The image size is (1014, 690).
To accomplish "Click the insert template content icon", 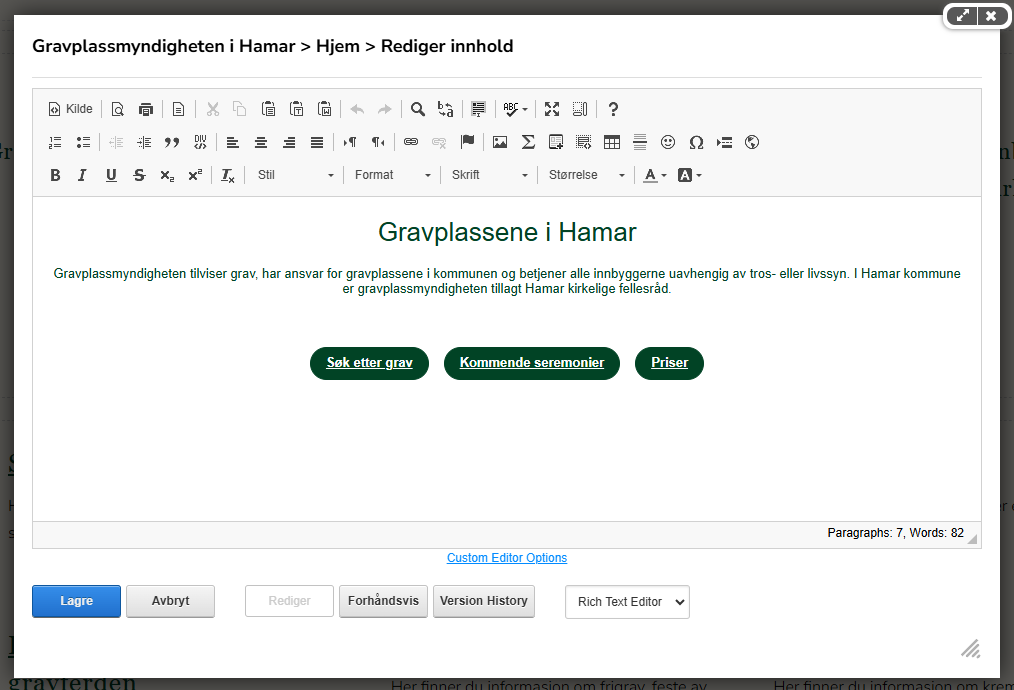I will click(x=556, y=142).
